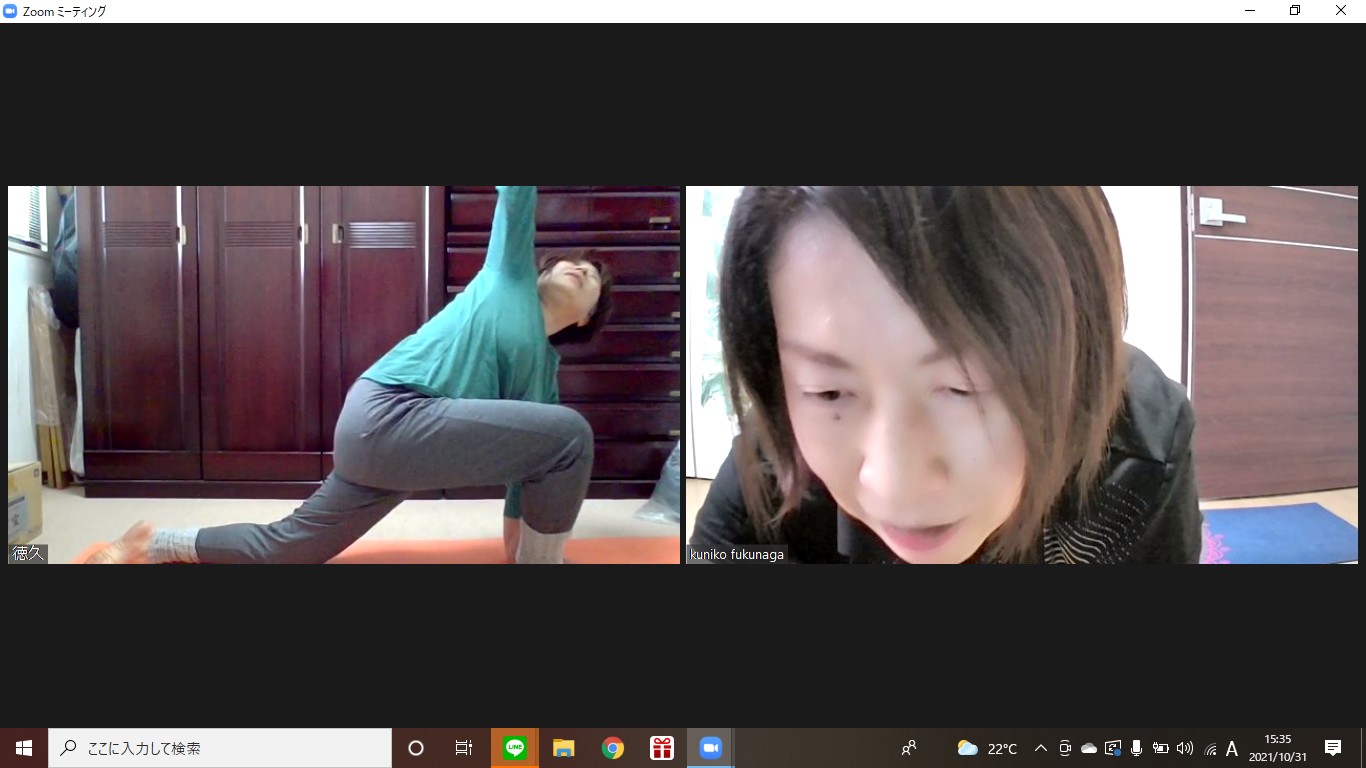Select the Zoom taskbar icon
The height and width of the screenshot is (768, 1366).
711,748
